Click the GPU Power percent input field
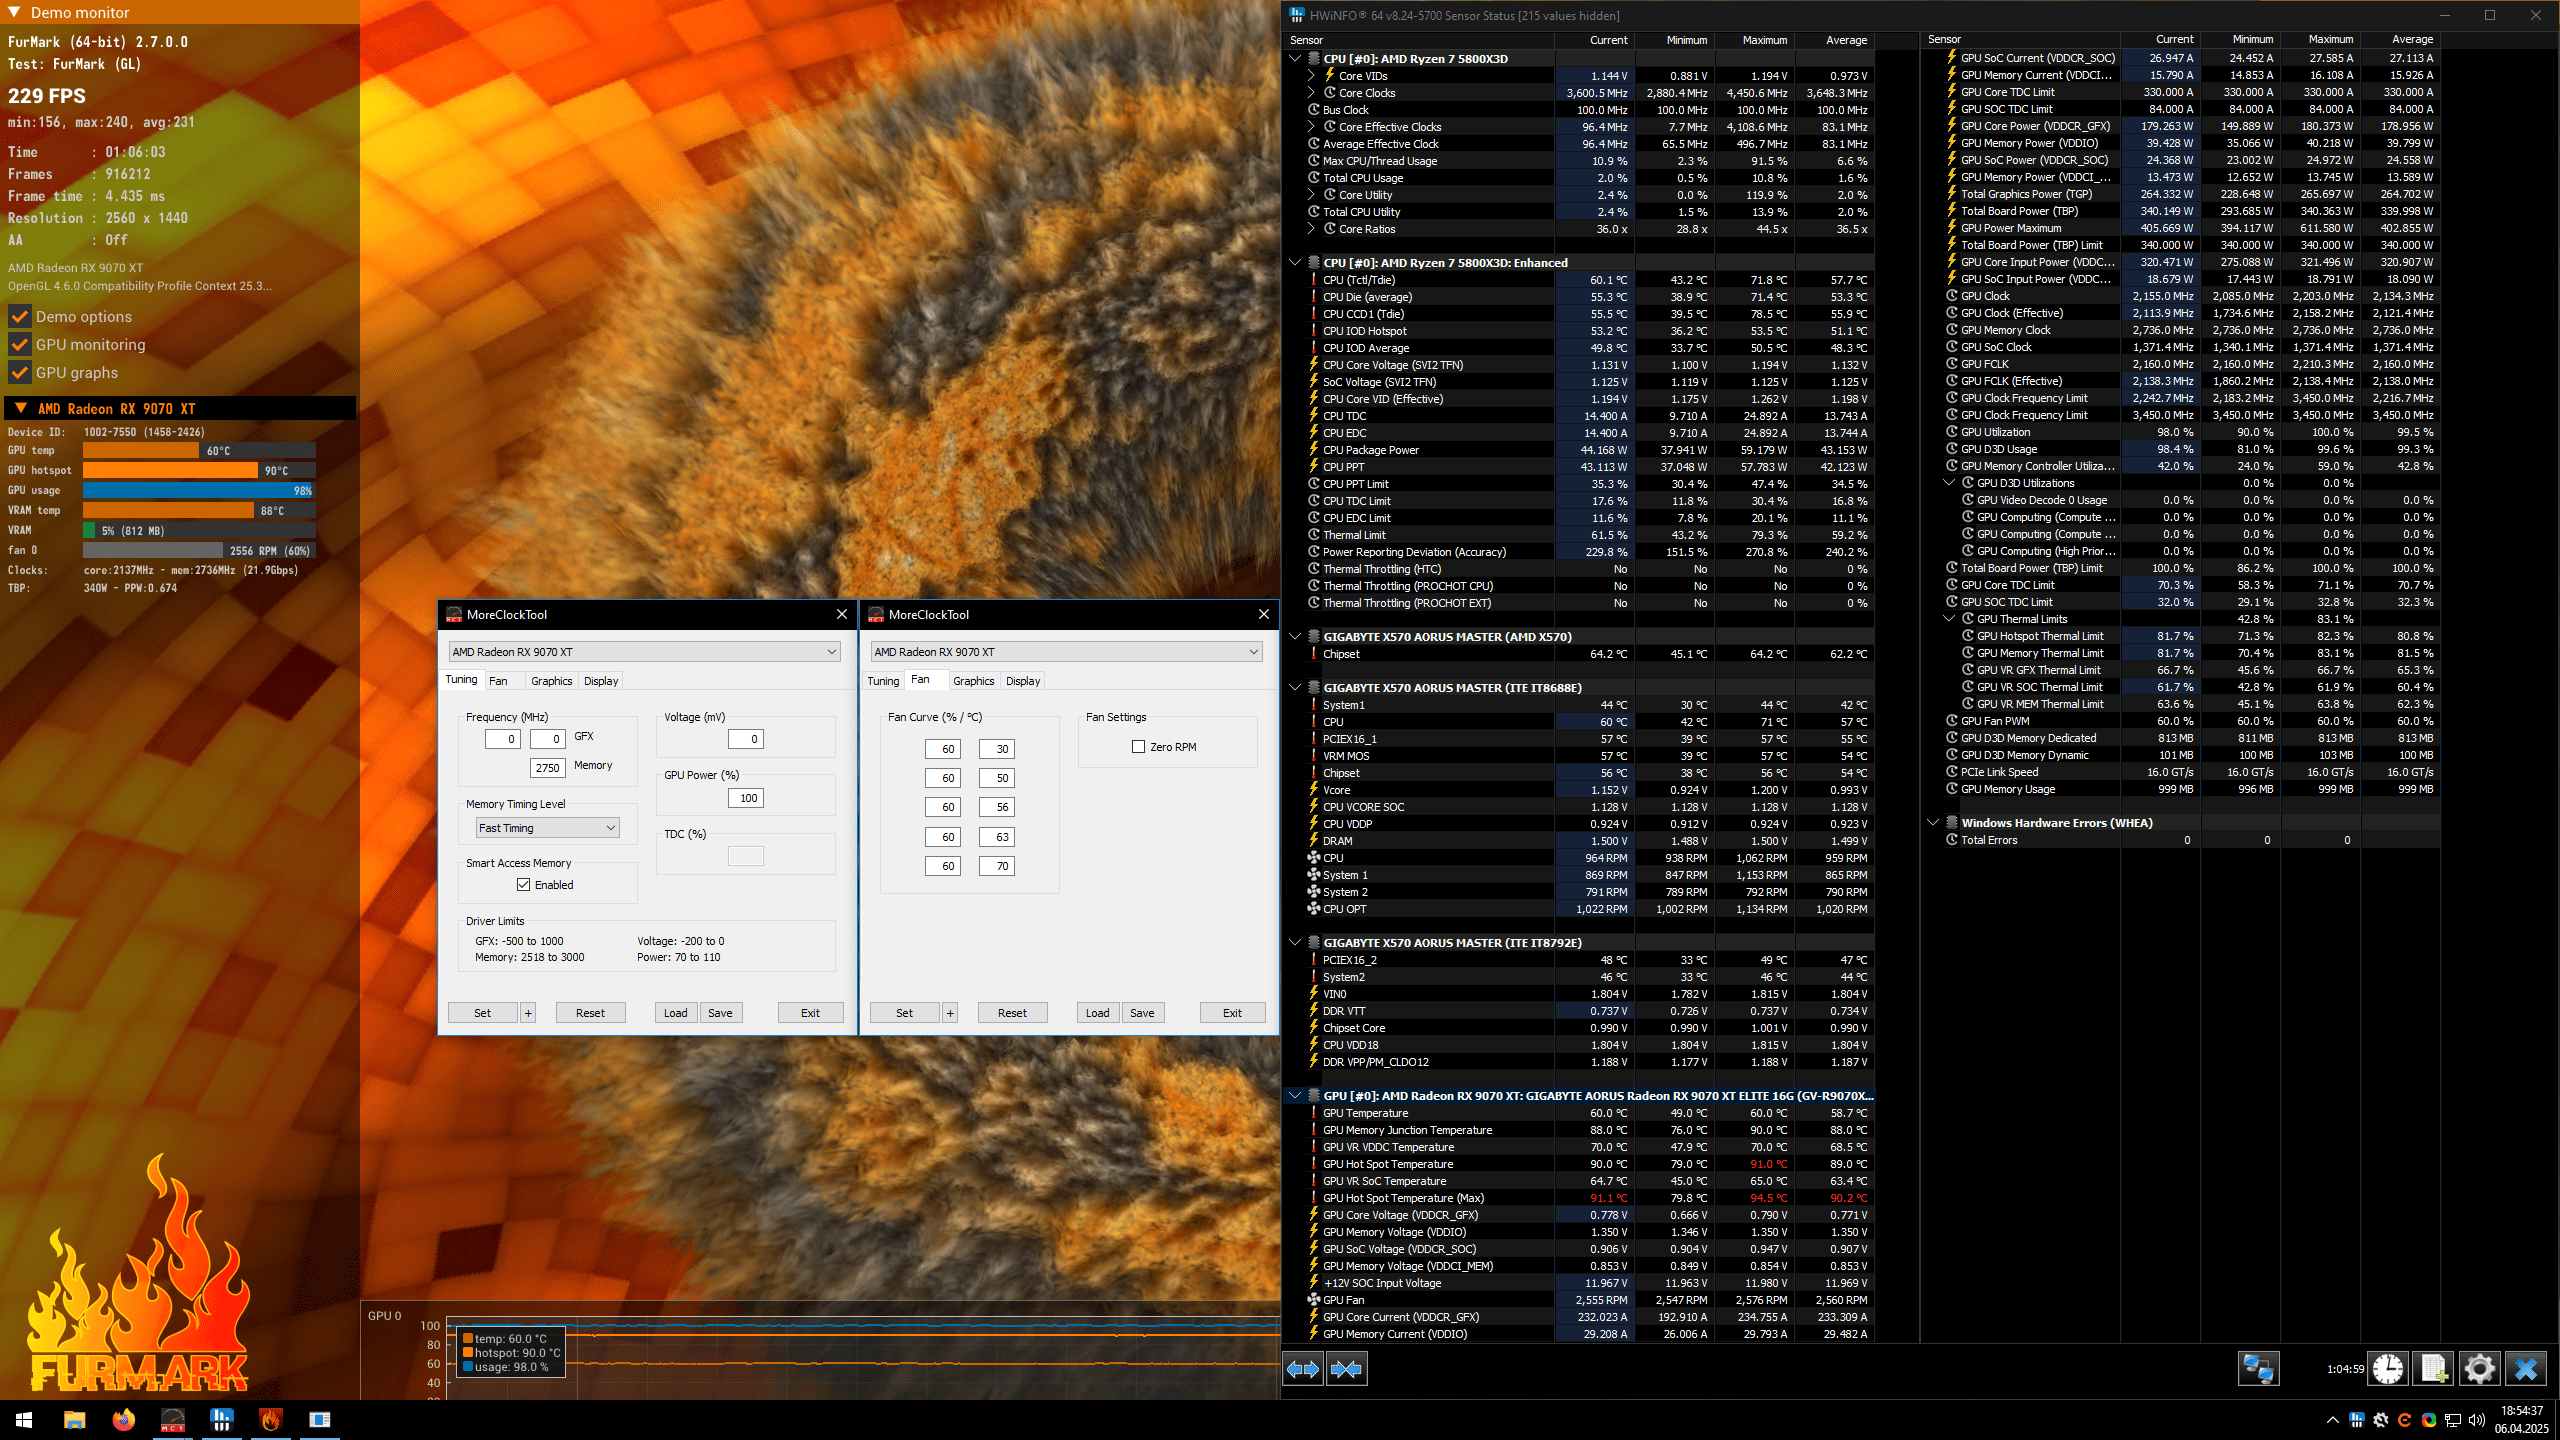Image resolution: width=2560 pixels, height=1440 pixels. point(746,798)
